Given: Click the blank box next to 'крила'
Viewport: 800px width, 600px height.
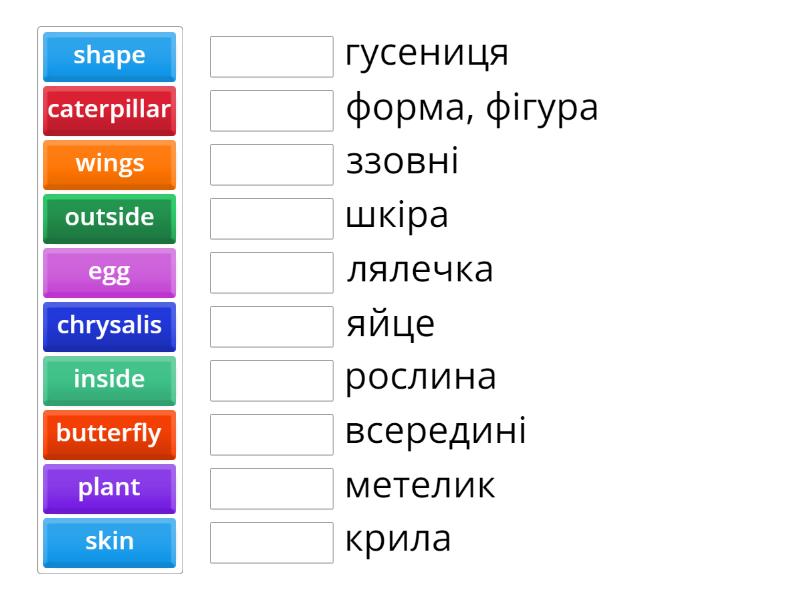Looking at the screenshot, I should 272,543.
